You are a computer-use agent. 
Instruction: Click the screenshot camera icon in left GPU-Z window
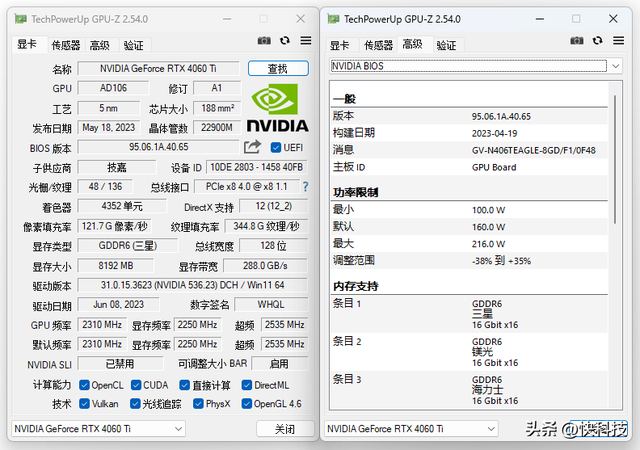coord(264,40)
